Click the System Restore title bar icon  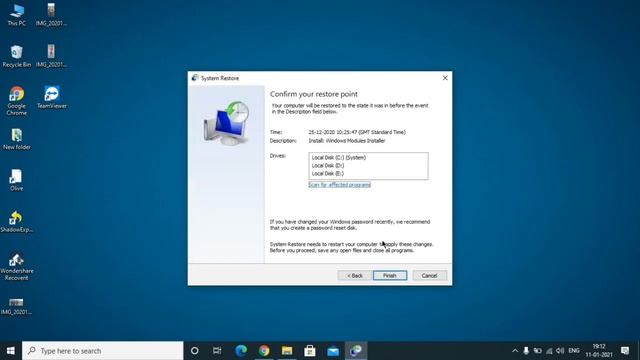[x=195, y=78]
